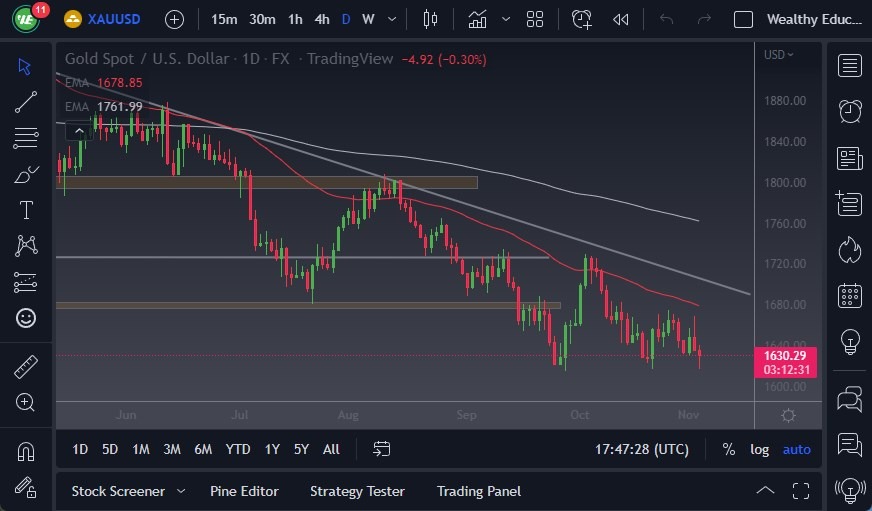Open the USD currency dropdown
This screenshot has height=511, width=872.
click(x=779, y=55)
